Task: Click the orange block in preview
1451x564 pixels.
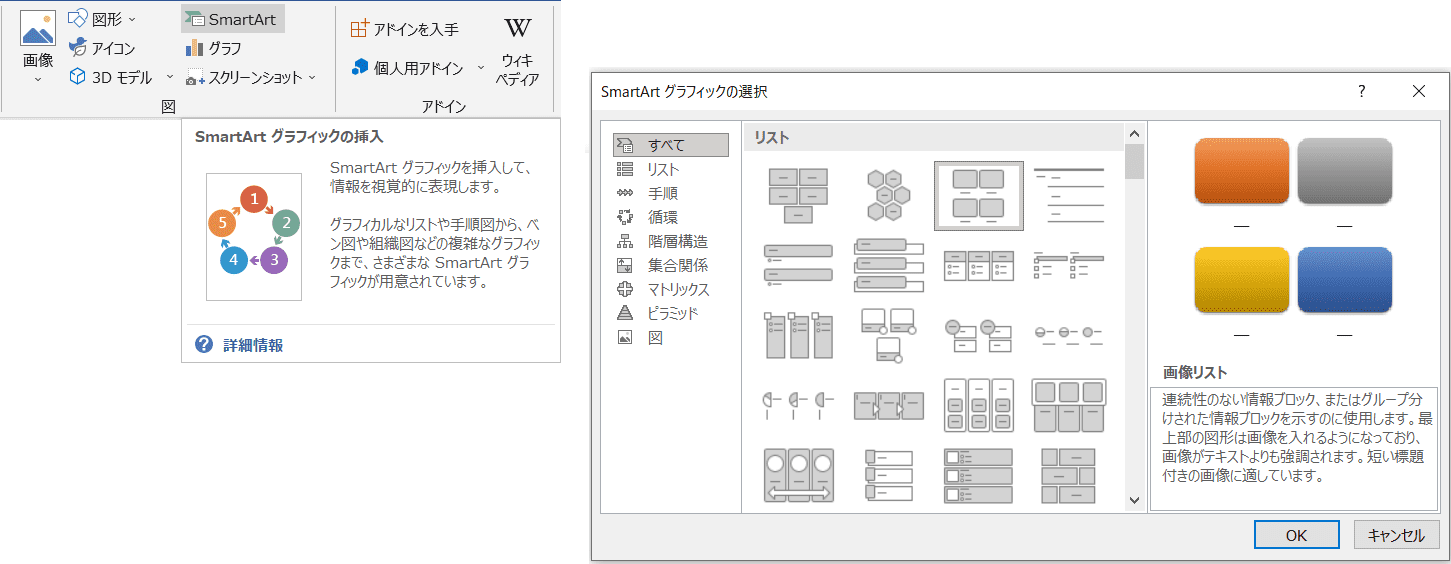Action: pos(1241,173)
